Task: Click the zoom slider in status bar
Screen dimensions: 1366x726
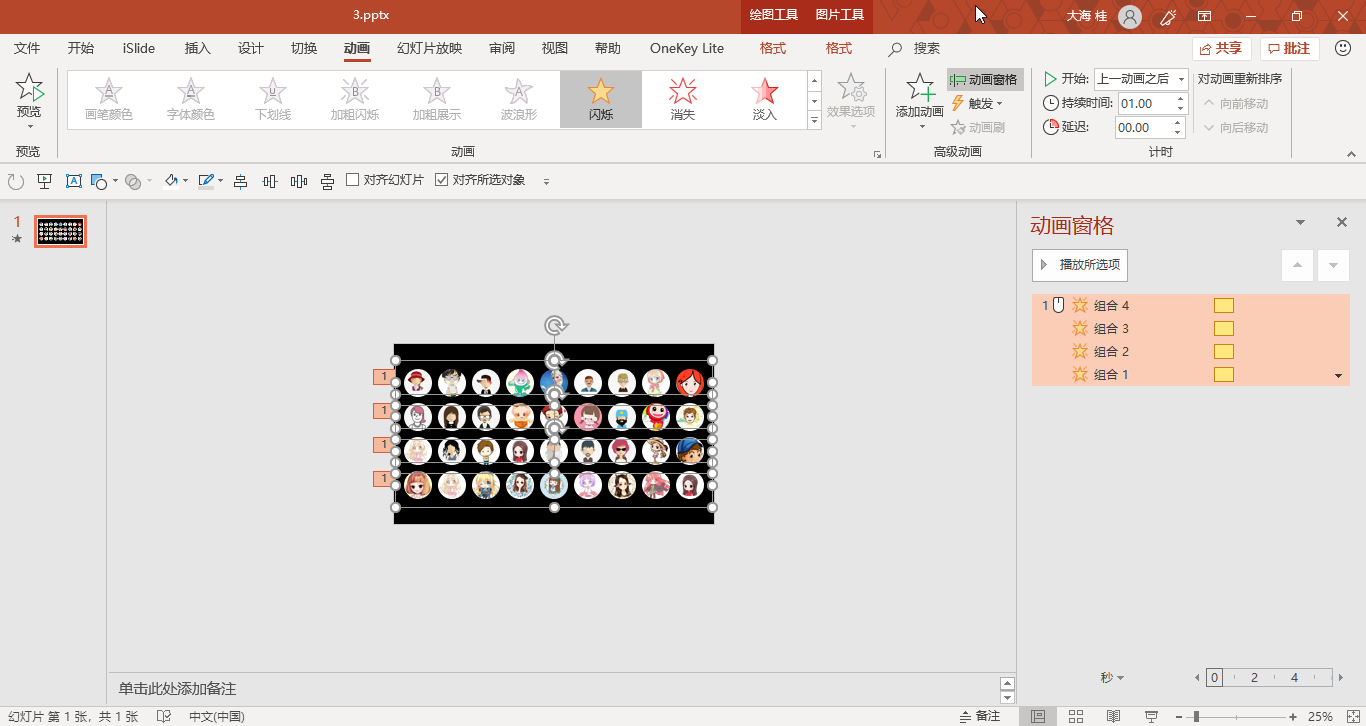Action: point(1196,716)
